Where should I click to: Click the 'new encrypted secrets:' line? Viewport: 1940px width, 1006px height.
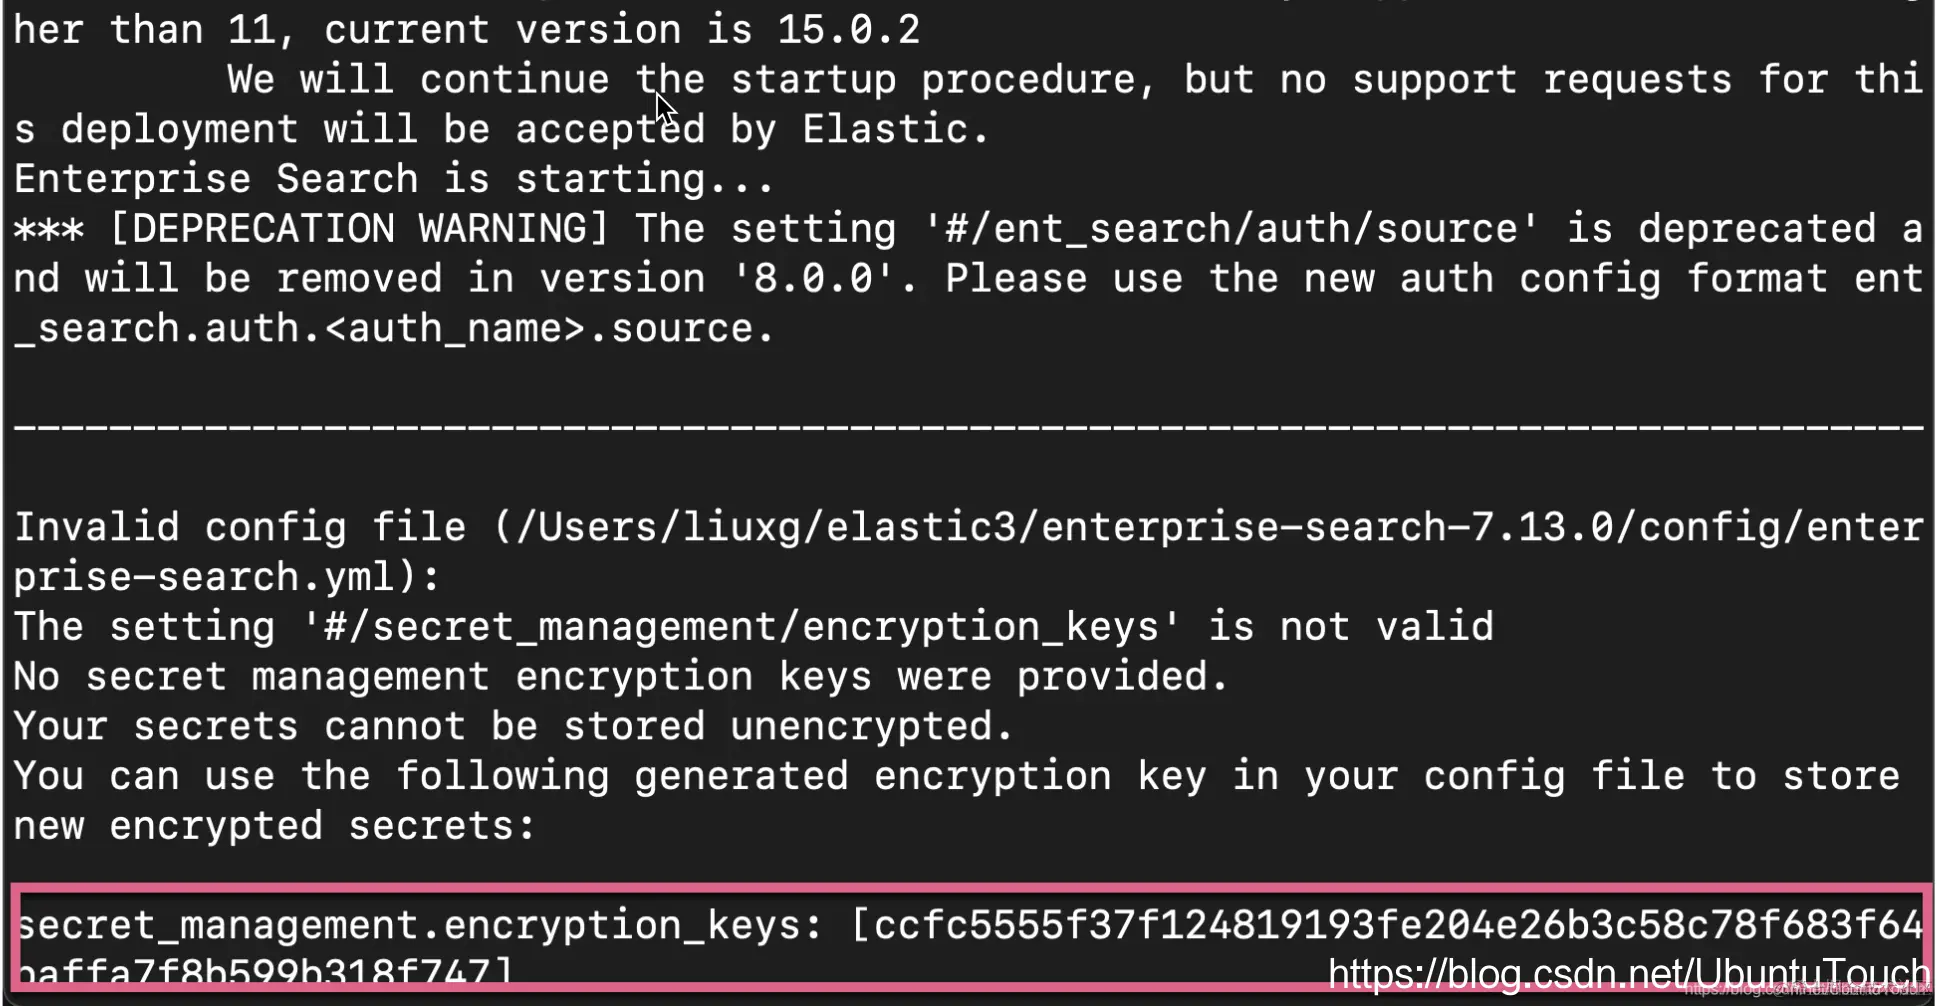tap(275, 826)
